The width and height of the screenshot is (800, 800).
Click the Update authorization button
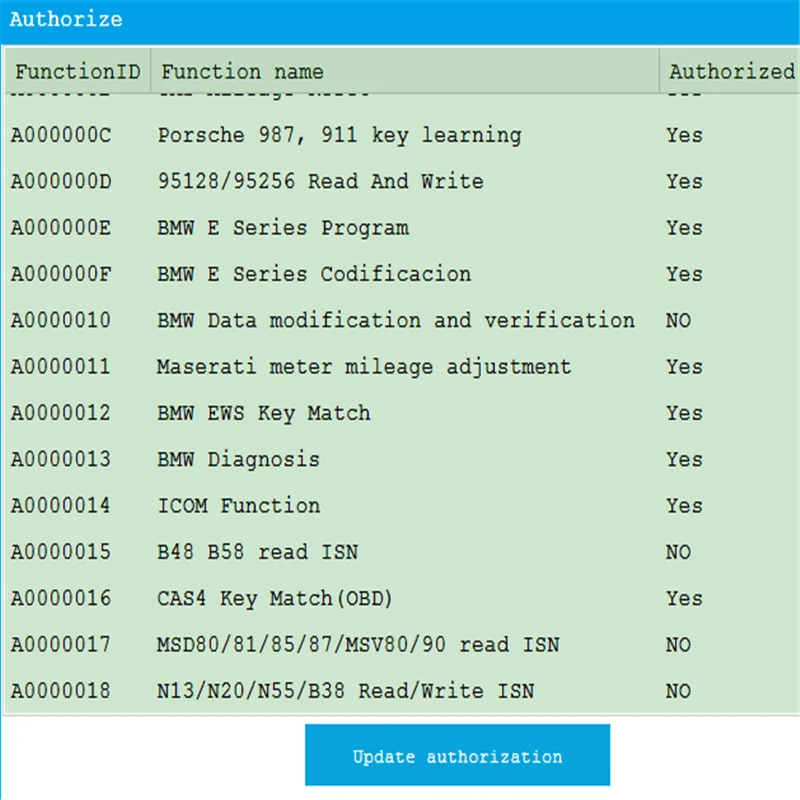tap(457, 755)
